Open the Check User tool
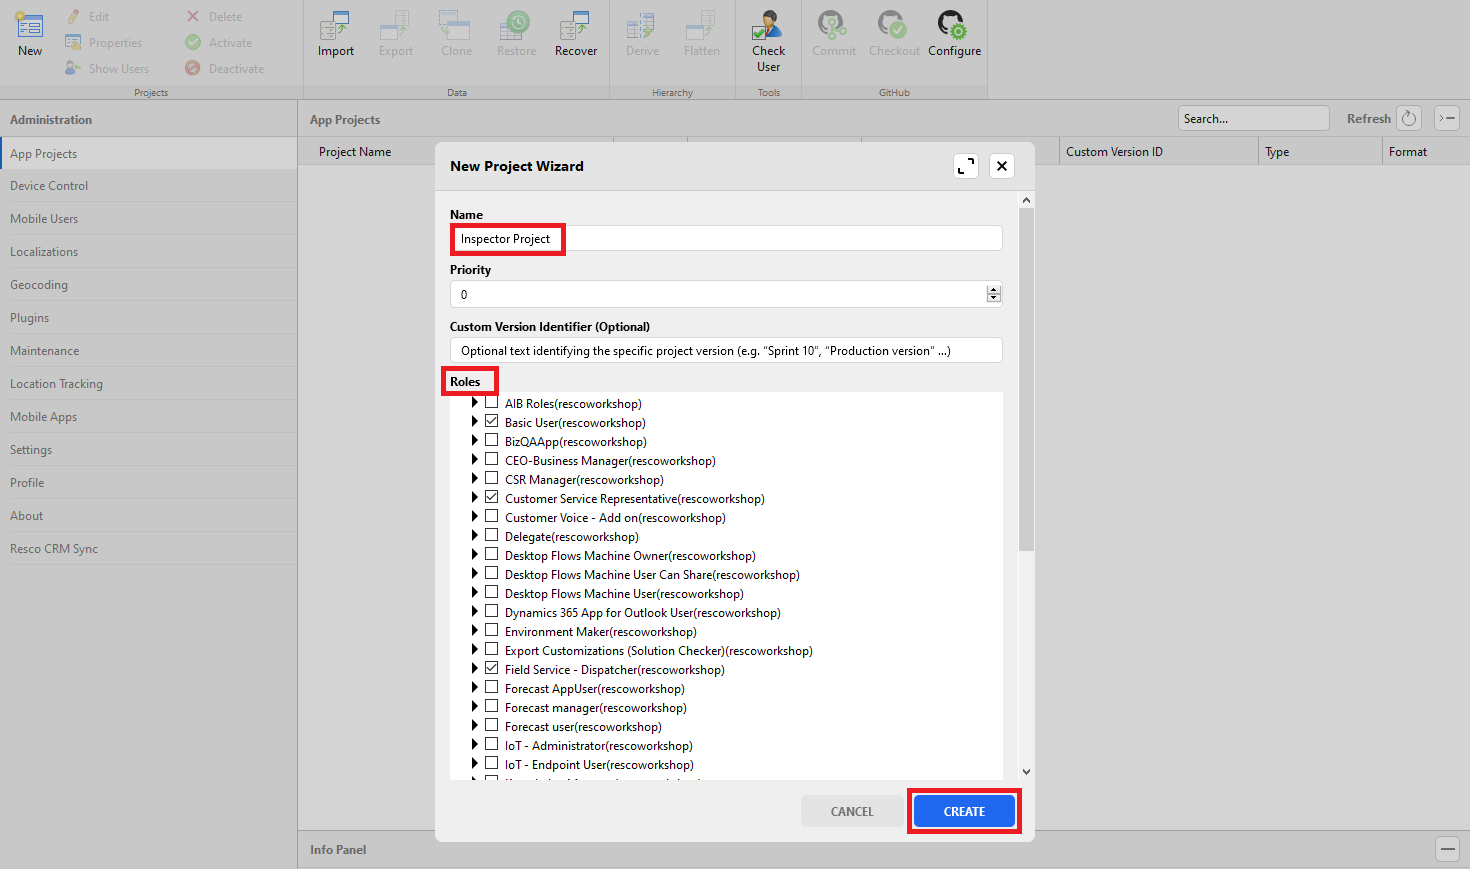 point(768,27)
